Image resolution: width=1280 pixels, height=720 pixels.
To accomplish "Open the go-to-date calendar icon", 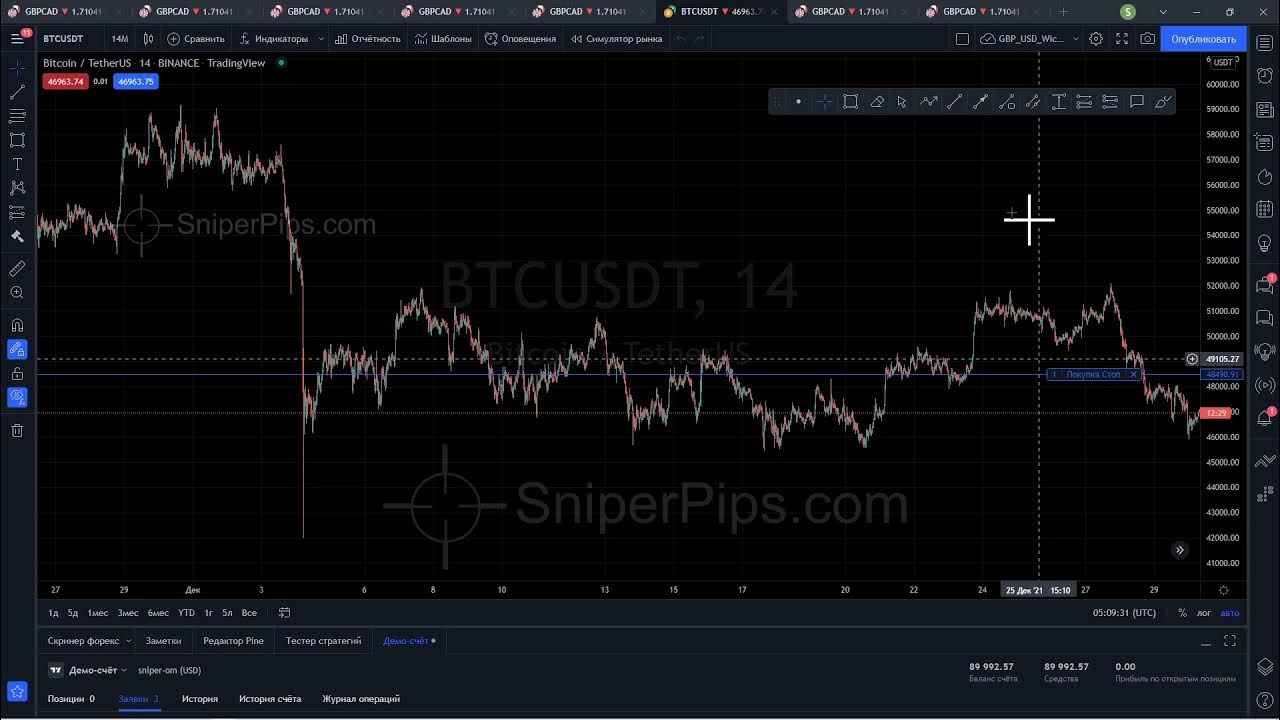I will point(284,613).
